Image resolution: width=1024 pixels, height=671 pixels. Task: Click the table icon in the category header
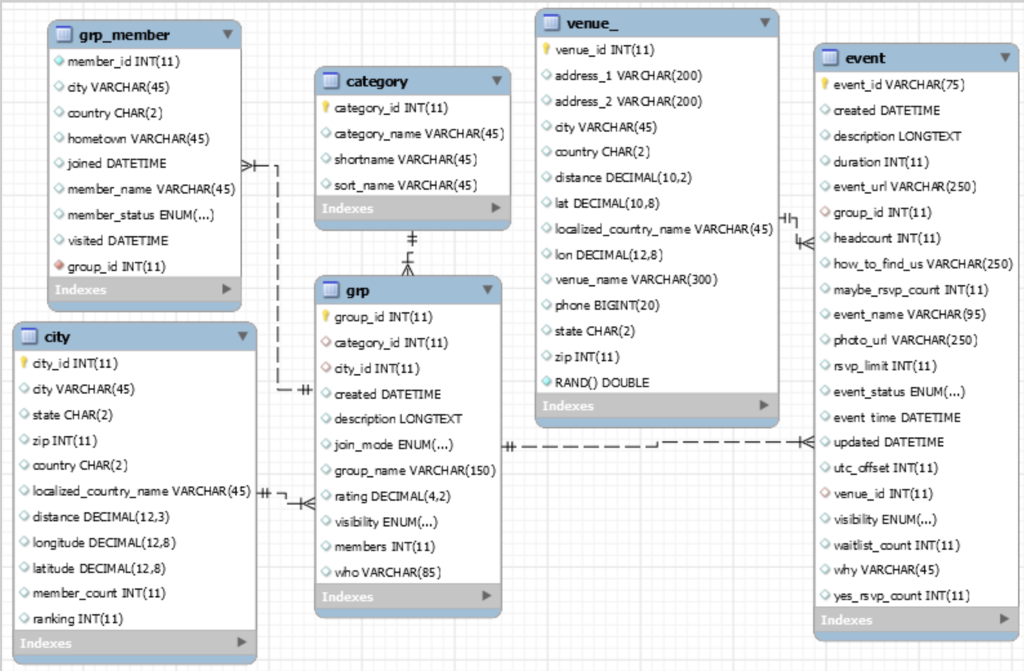click(x=330, y=81)
